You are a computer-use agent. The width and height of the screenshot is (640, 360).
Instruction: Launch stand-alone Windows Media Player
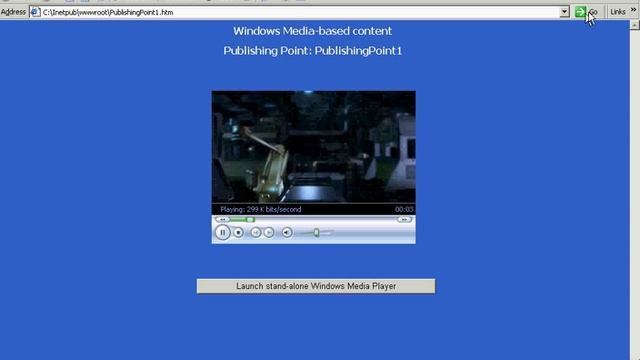(316, 286)
